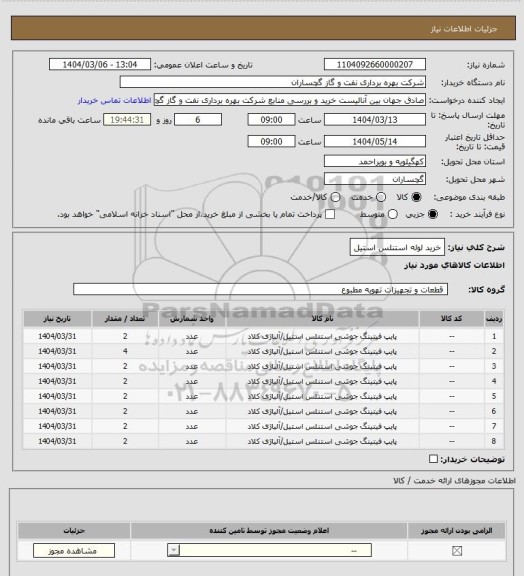Click the اعلام وضعیت مجوز توسط تامین کننده header

(269, 530)
